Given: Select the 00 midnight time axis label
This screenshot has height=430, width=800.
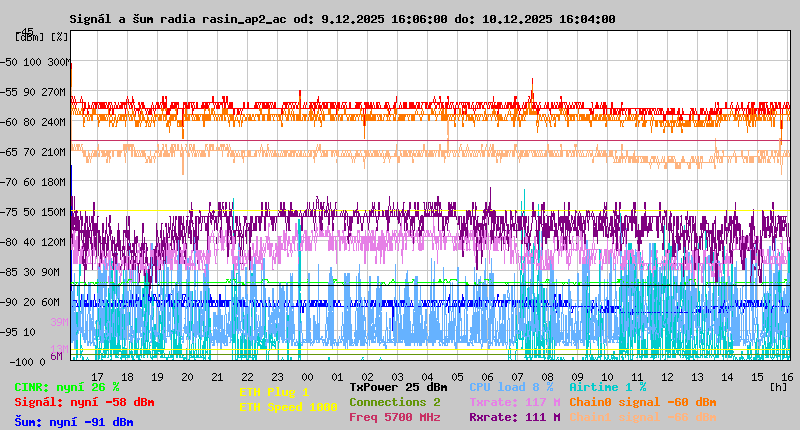Looking at the screenshot, I should coord(308,377).
